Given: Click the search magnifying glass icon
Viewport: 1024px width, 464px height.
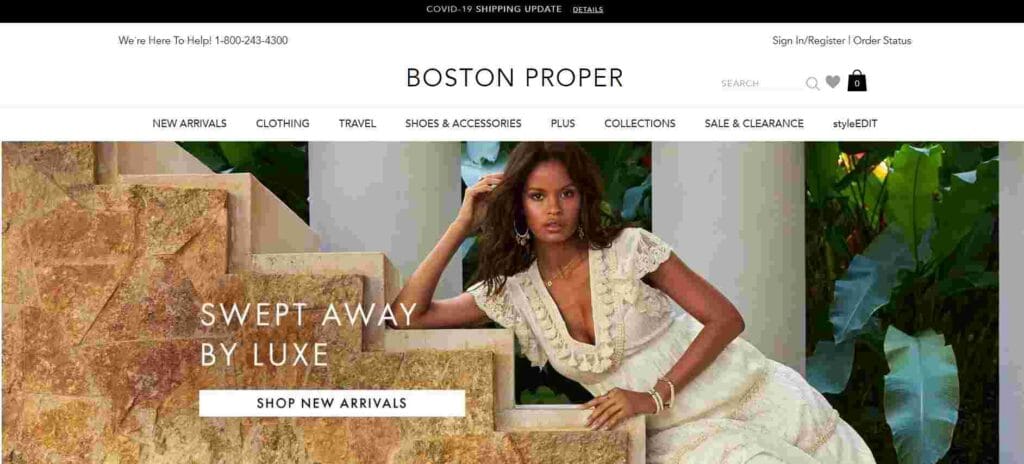Looking at the screenshot, I should pyautogui.click(x=812, y=83).
